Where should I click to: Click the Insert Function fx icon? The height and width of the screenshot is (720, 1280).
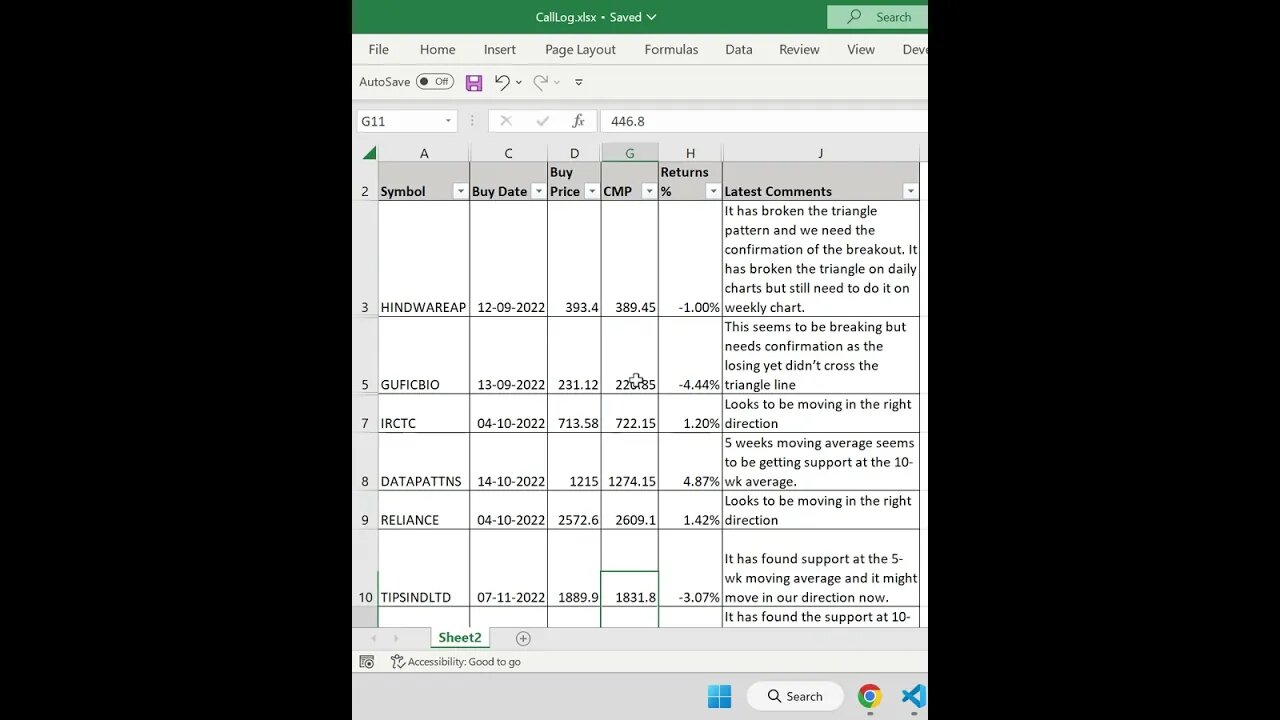pos(578,121)
